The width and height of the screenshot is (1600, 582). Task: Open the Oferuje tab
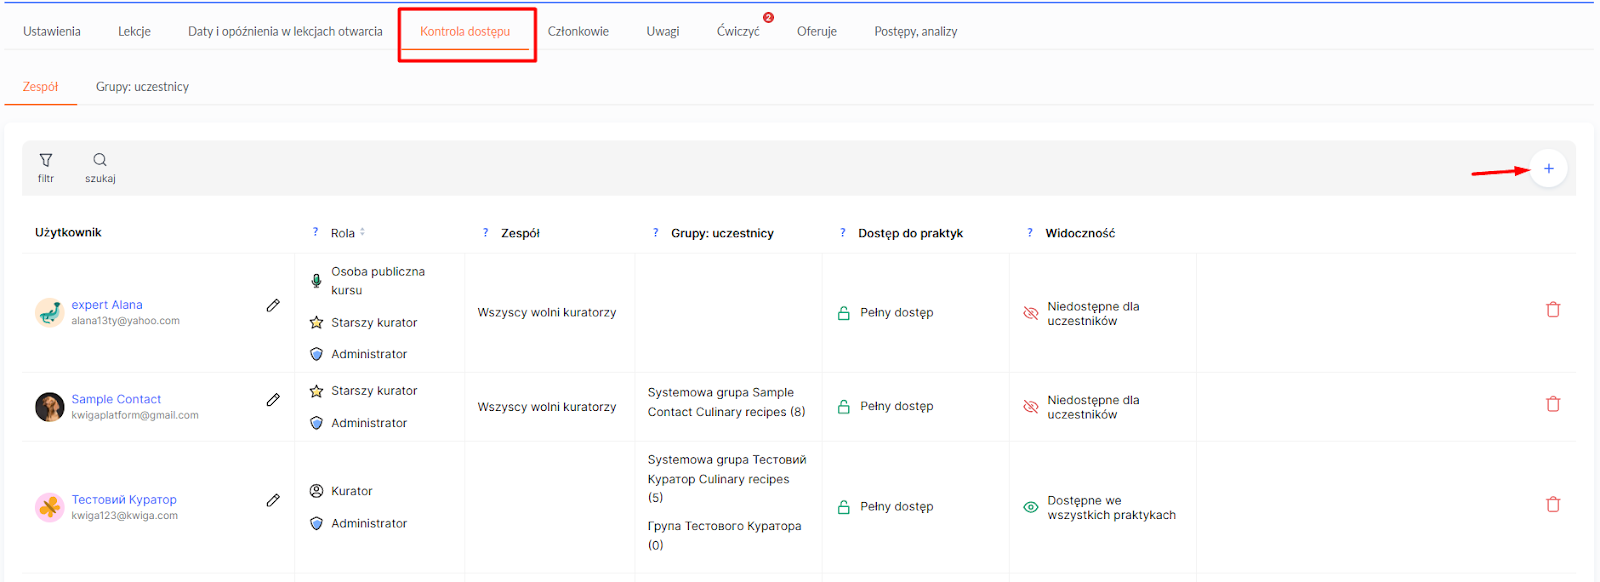[x=817, y=31]
